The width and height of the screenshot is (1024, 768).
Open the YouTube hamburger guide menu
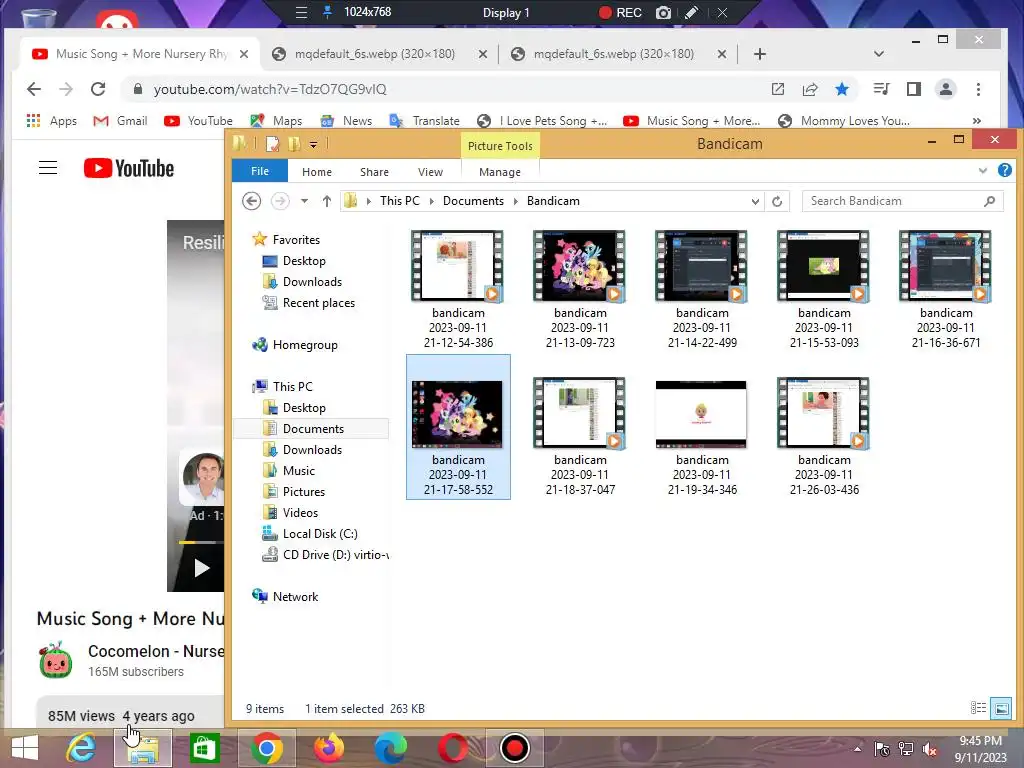(x=48, y=168)
